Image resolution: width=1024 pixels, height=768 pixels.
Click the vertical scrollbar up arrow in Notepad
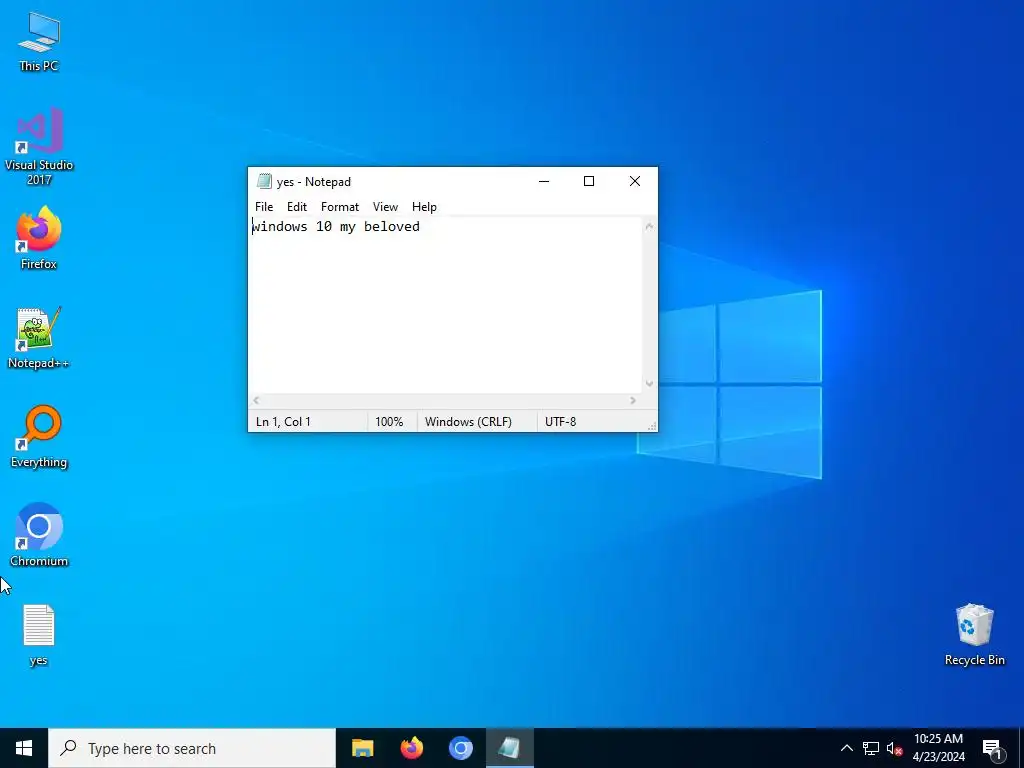coord(649,227)
